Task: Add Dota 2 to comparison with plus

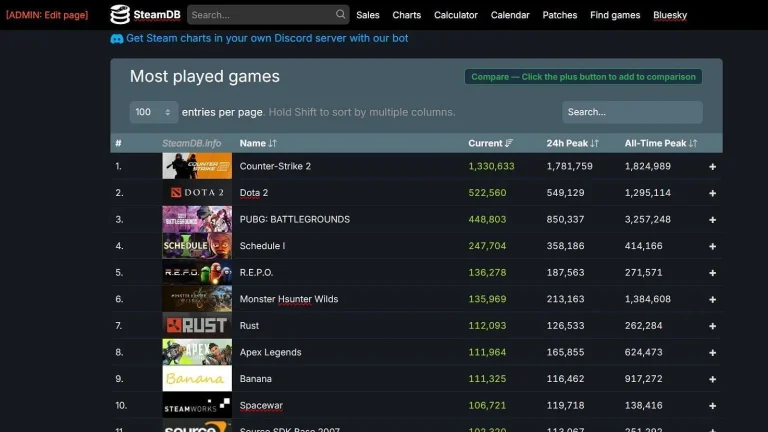Action: (x=712, y=193)
